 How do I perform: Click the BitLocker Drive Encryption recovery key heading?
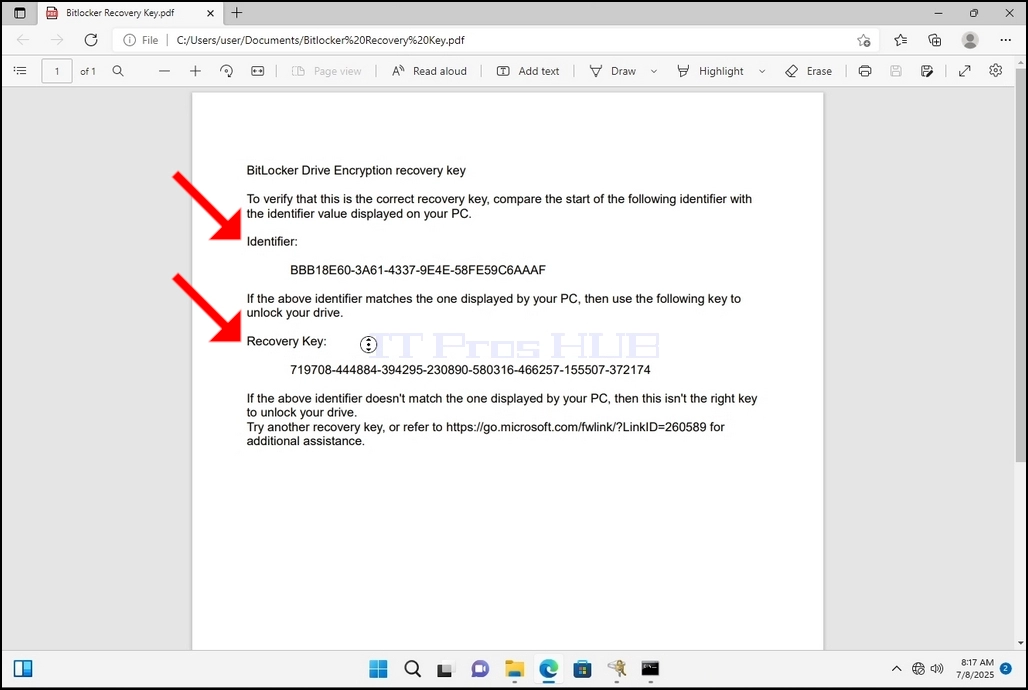356,171
